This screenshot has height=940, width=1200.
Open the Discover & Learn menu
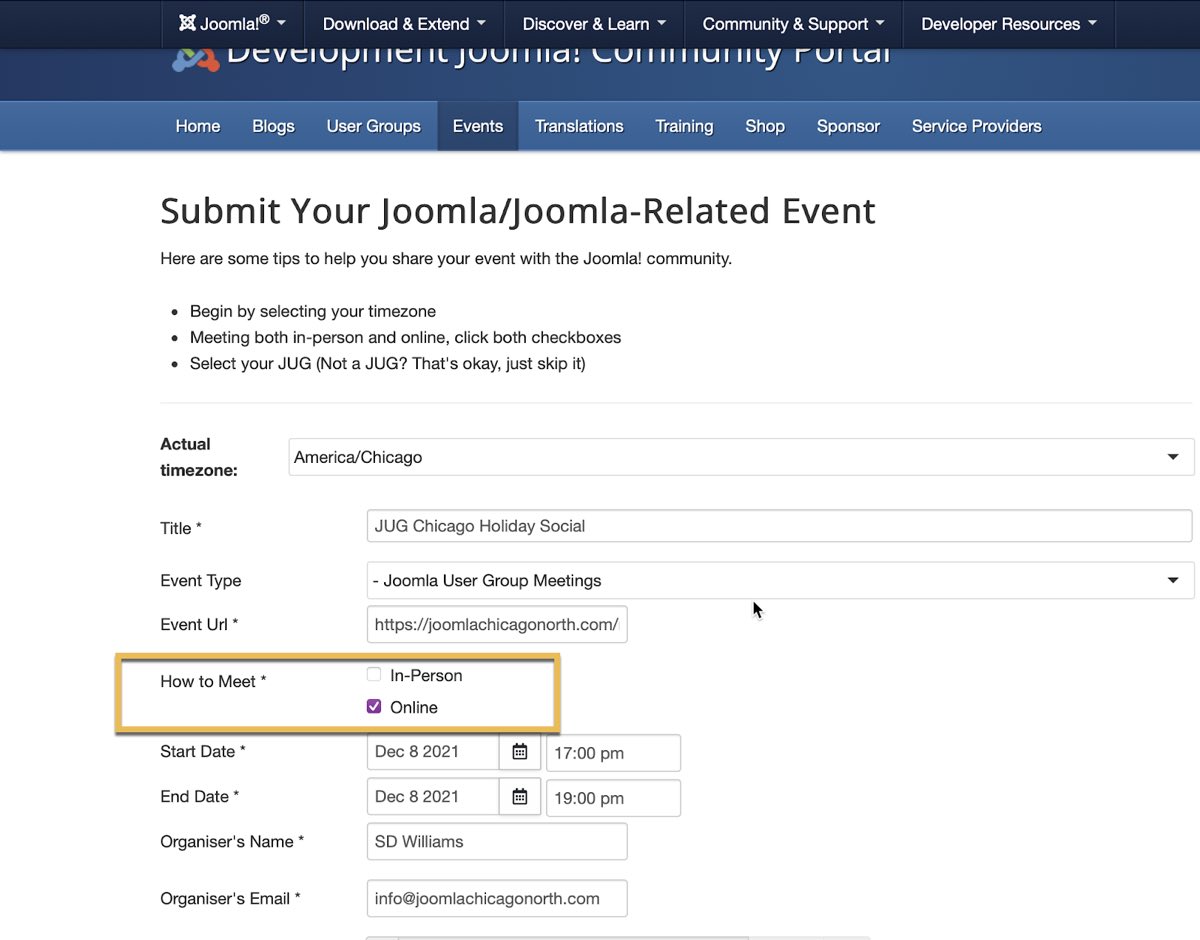pos(593,24)
